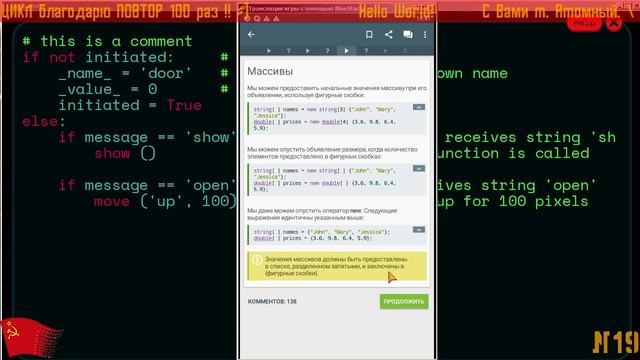Screen dimensions: 640x360
Task: Click the 'if not initiated:' code line
Action: 98,57
